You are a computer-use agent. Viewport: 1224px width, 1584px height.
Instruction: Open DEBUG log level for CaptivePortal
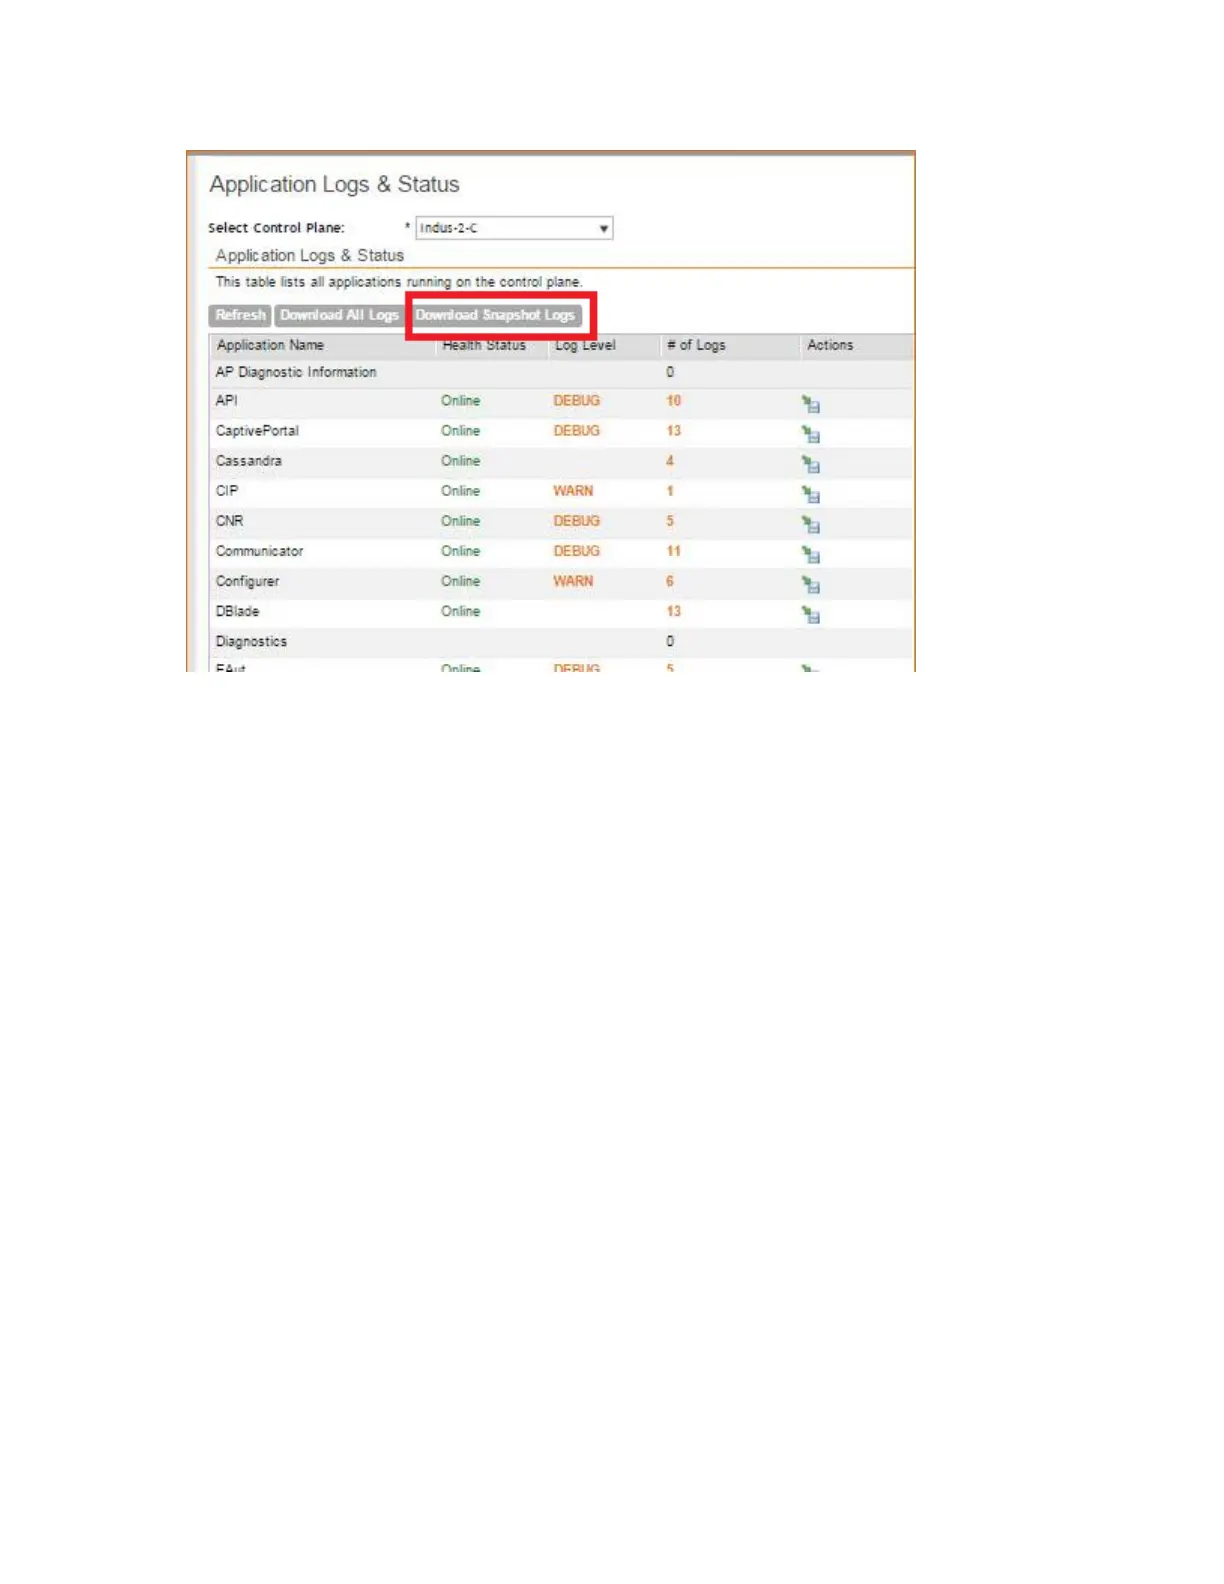pyautogui.click(x=576, y=431)
